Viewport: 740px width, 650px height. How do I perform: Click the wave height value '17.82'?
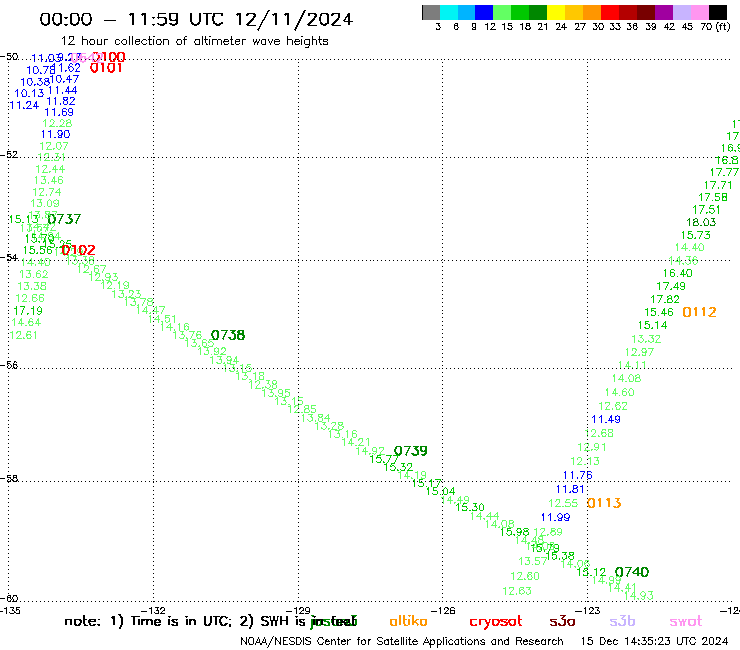tap(664, 299)
